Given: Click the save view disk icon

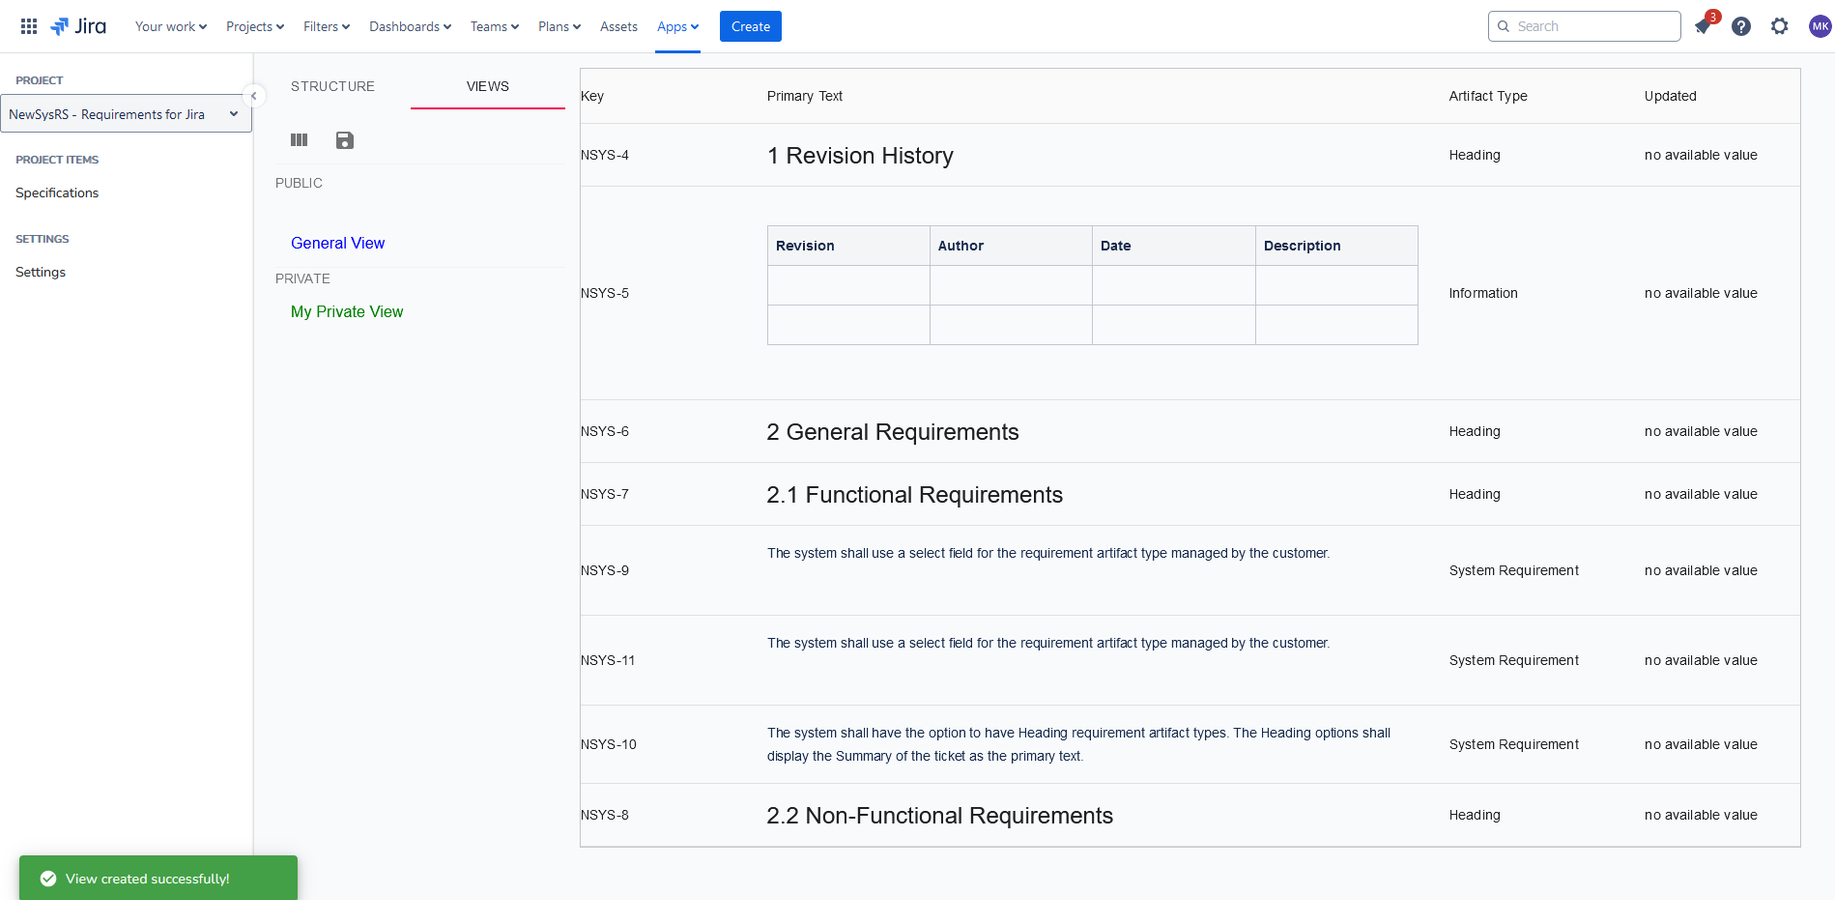Looking at the screenshot, I should [345, 140].
